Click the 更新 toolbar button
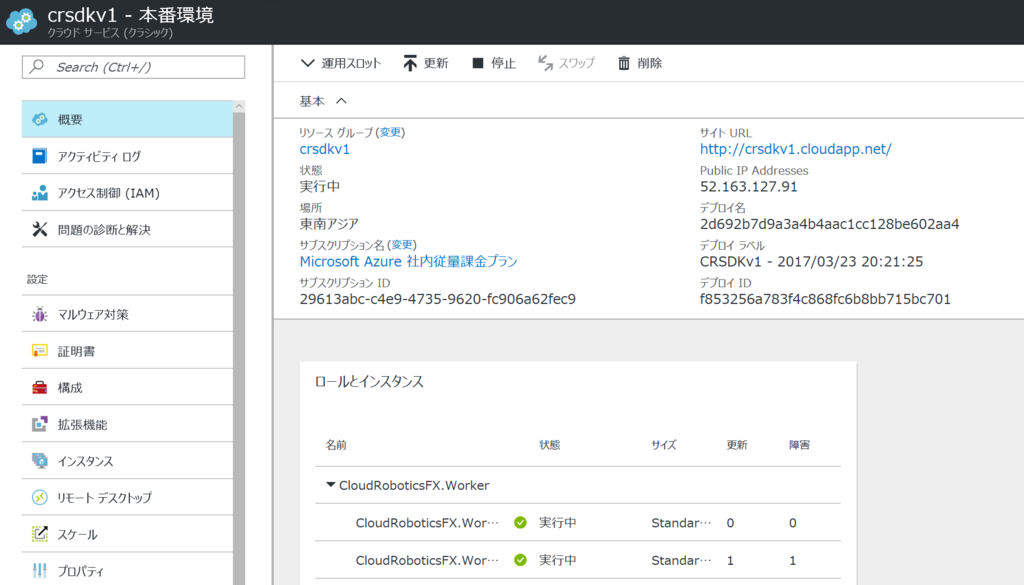 [x=426, y=63]
